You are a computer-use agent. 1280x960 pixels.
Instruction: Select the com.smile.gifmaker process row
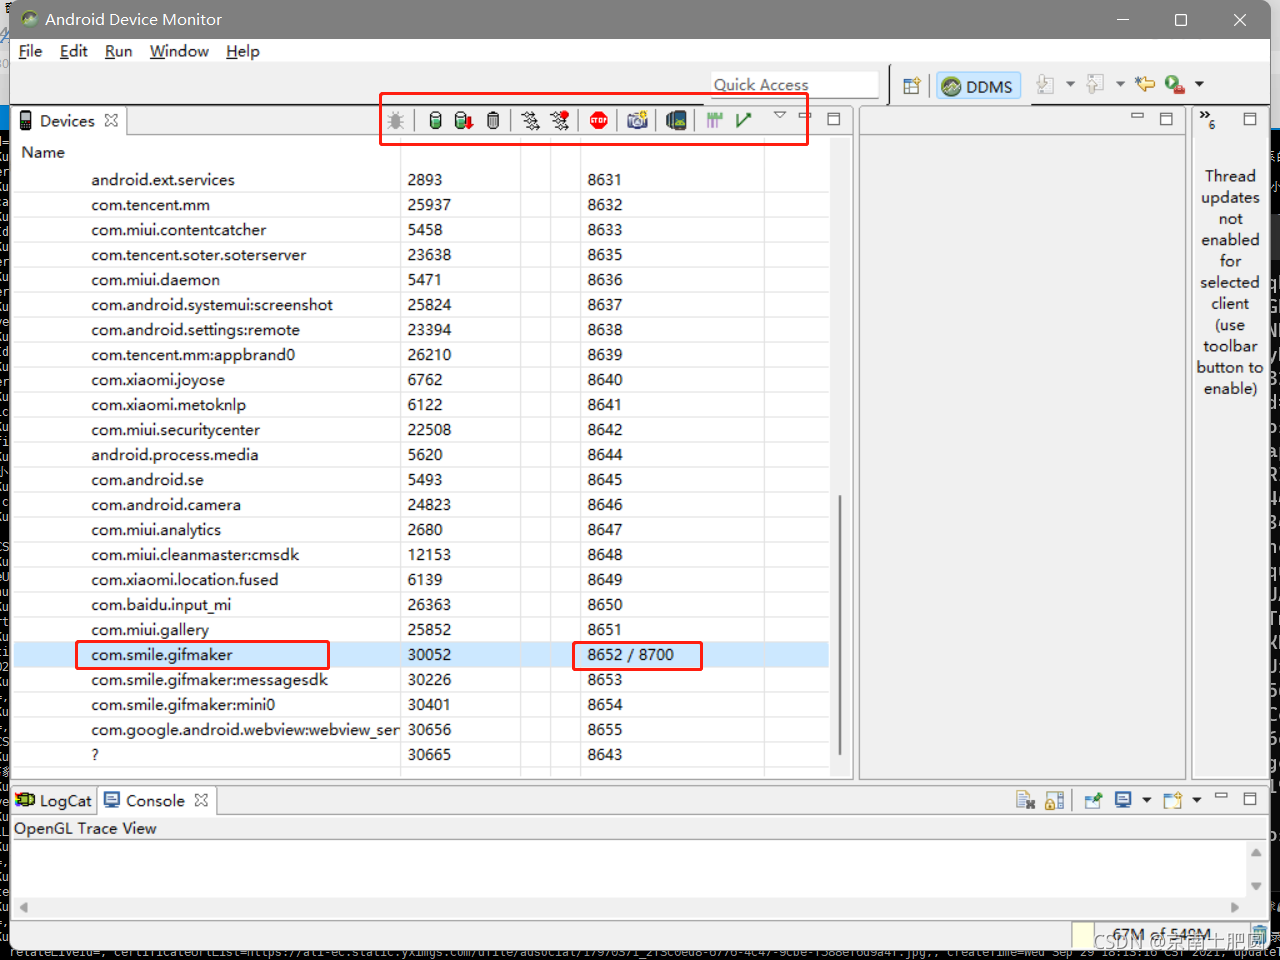point(420,655)
